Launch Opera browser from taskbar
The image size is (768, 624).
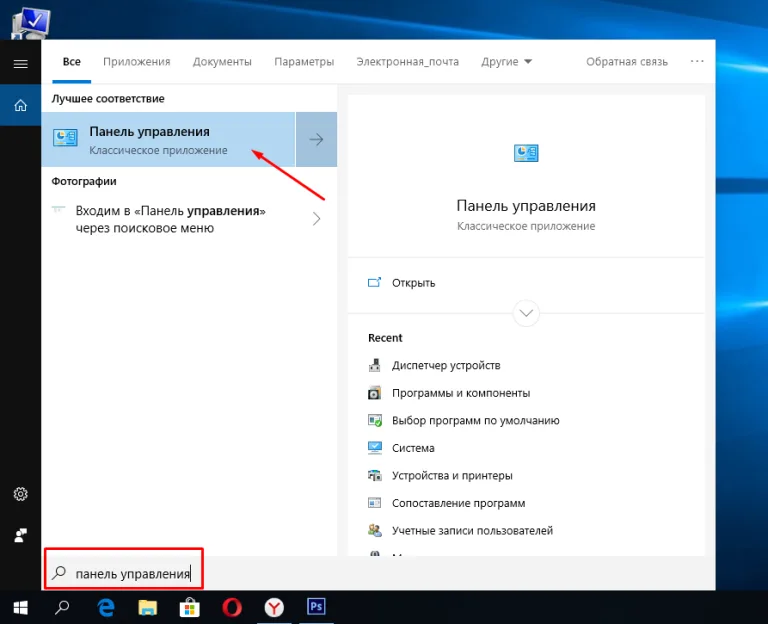click(232, 607)
